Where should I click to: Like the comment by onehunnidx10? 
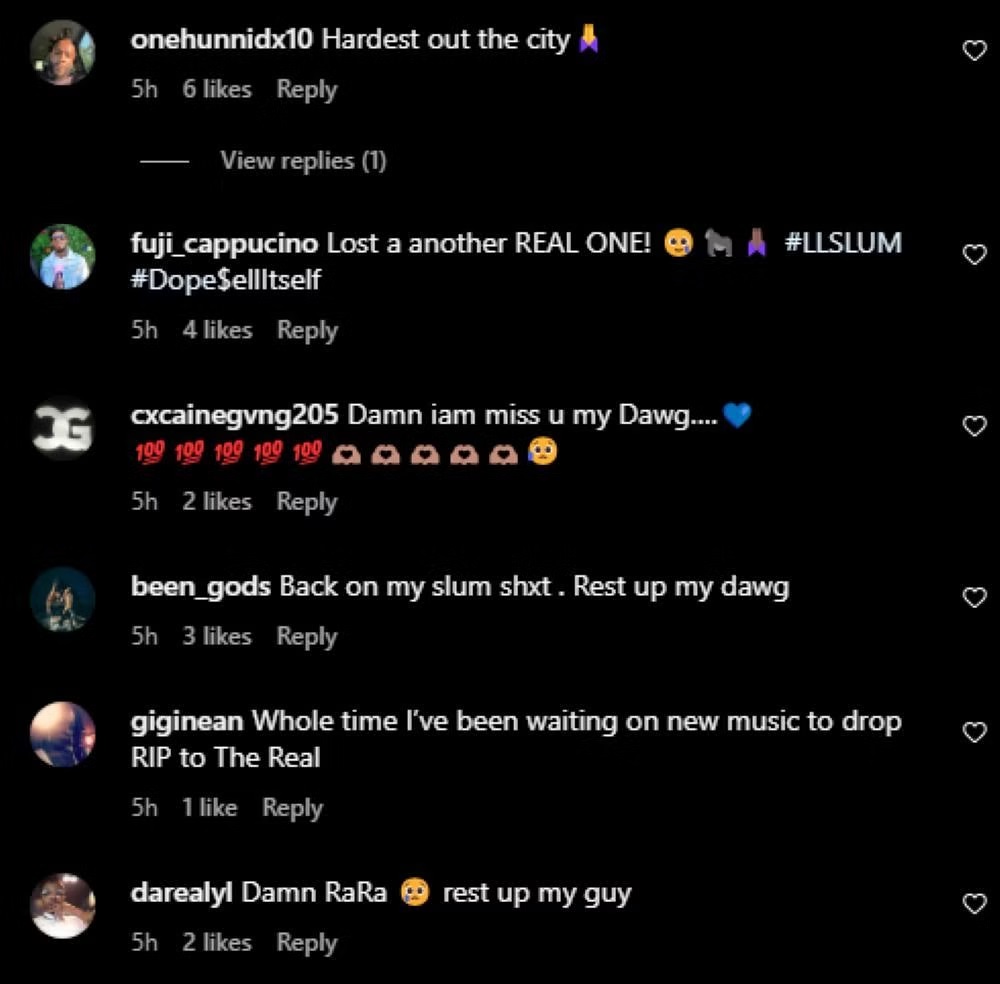pos(974,50)
